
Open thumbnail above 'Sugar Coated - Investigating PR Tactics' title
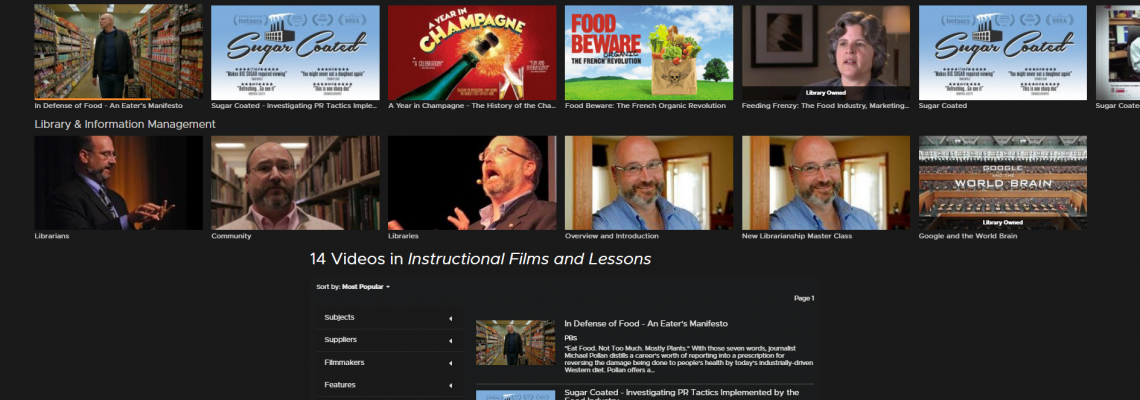tap(295, 52)
